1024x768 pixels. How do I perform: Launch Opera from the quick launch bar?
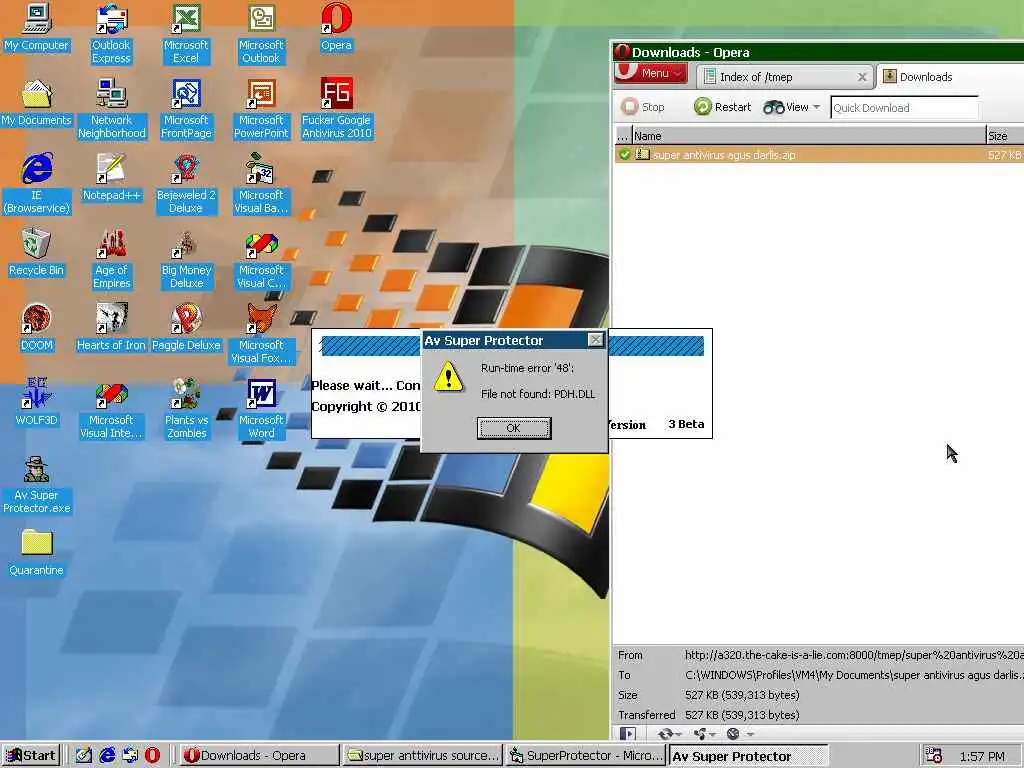click(x=152, y=756)
